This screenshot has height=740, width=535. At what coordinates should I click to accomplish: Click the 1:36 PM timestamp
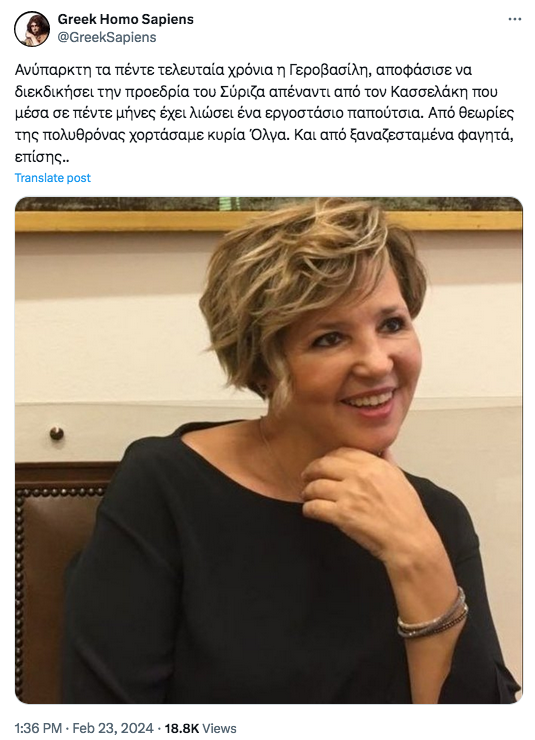(x=38, y=728)
